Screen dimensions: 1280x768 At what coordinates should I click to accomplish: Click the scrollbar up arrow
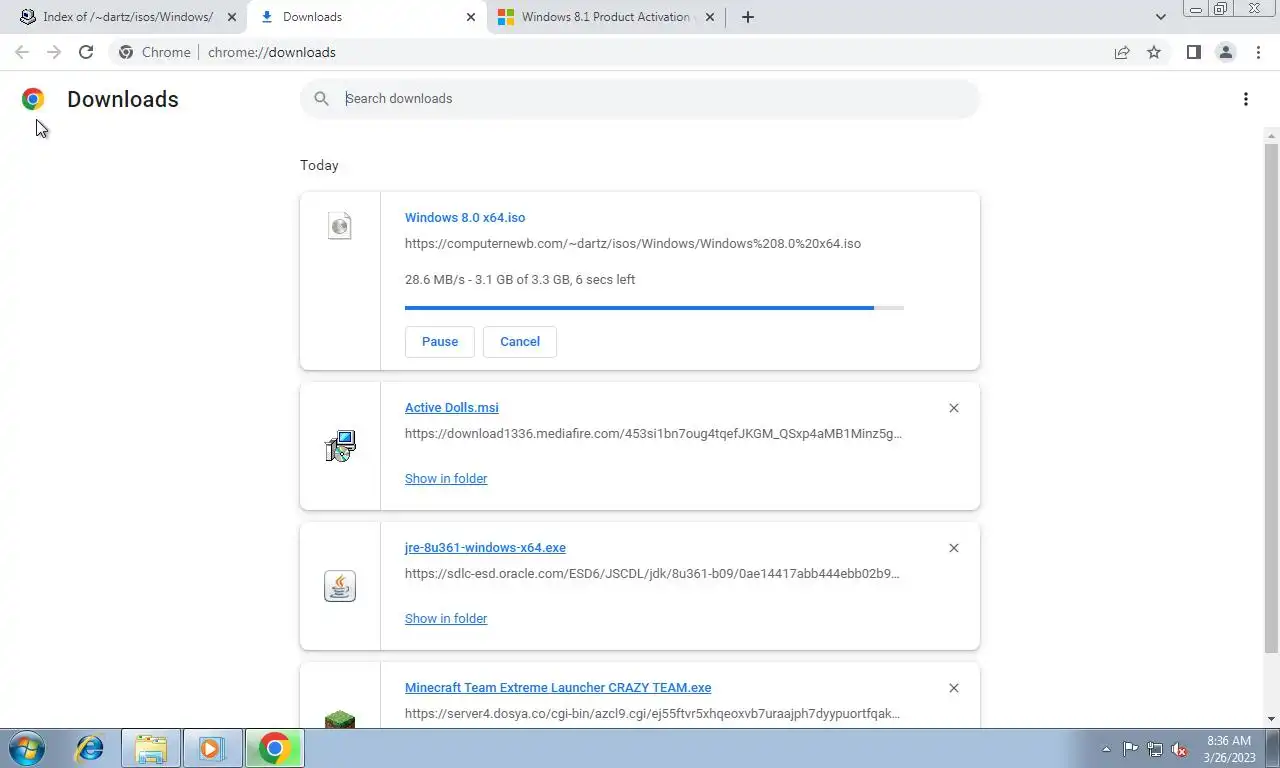tap(1272, 135)
